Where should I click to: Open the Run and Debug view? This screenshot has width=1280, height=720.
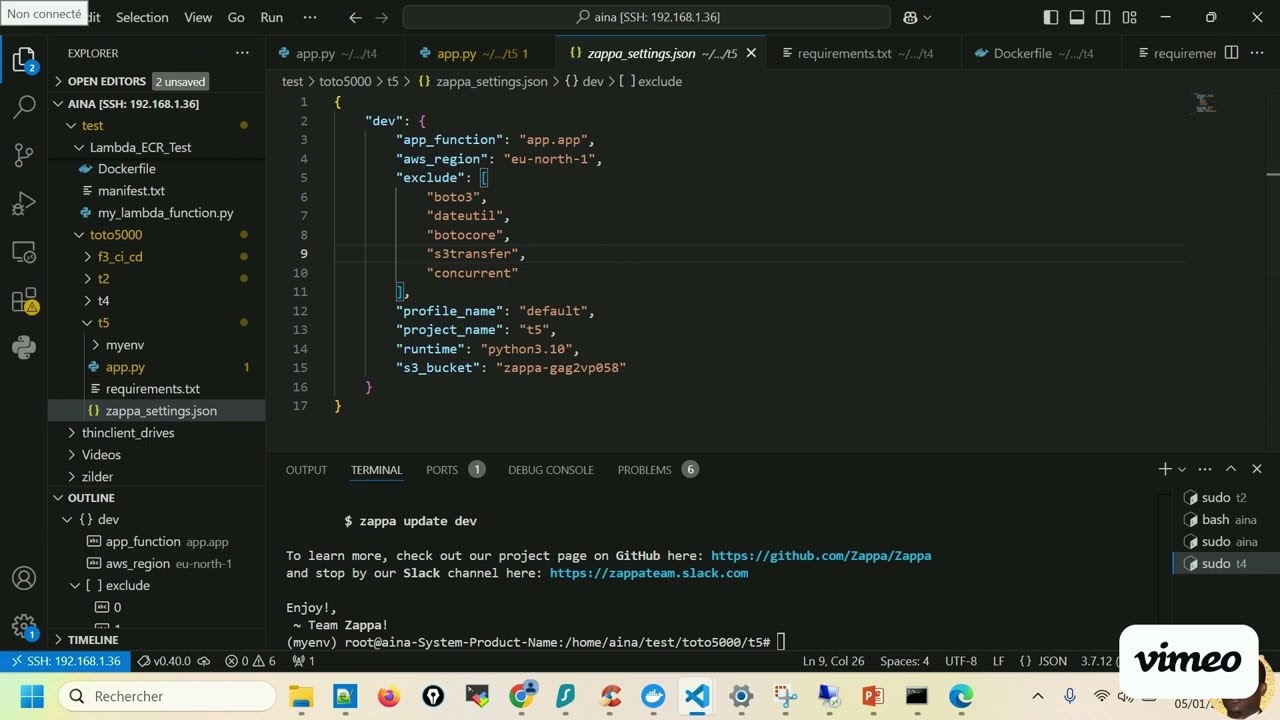tap(24, 204)
